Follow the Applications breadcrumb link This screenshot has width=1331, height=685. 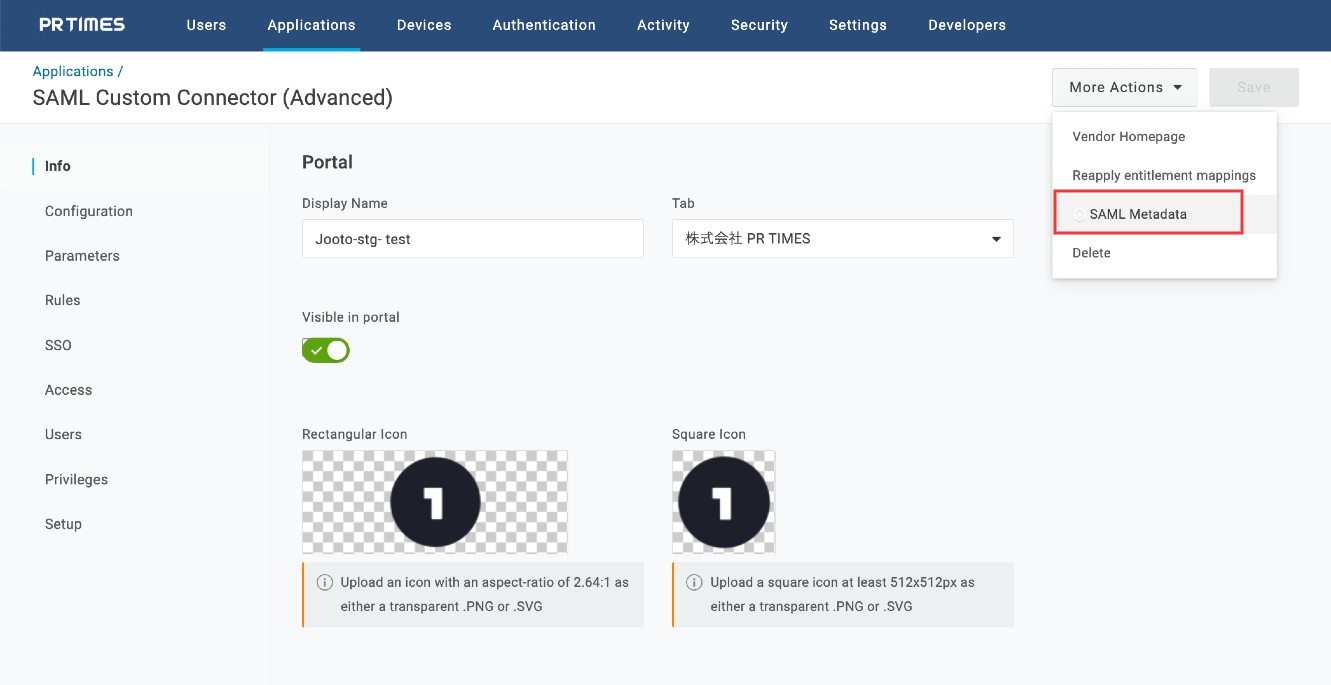[73, 72]
